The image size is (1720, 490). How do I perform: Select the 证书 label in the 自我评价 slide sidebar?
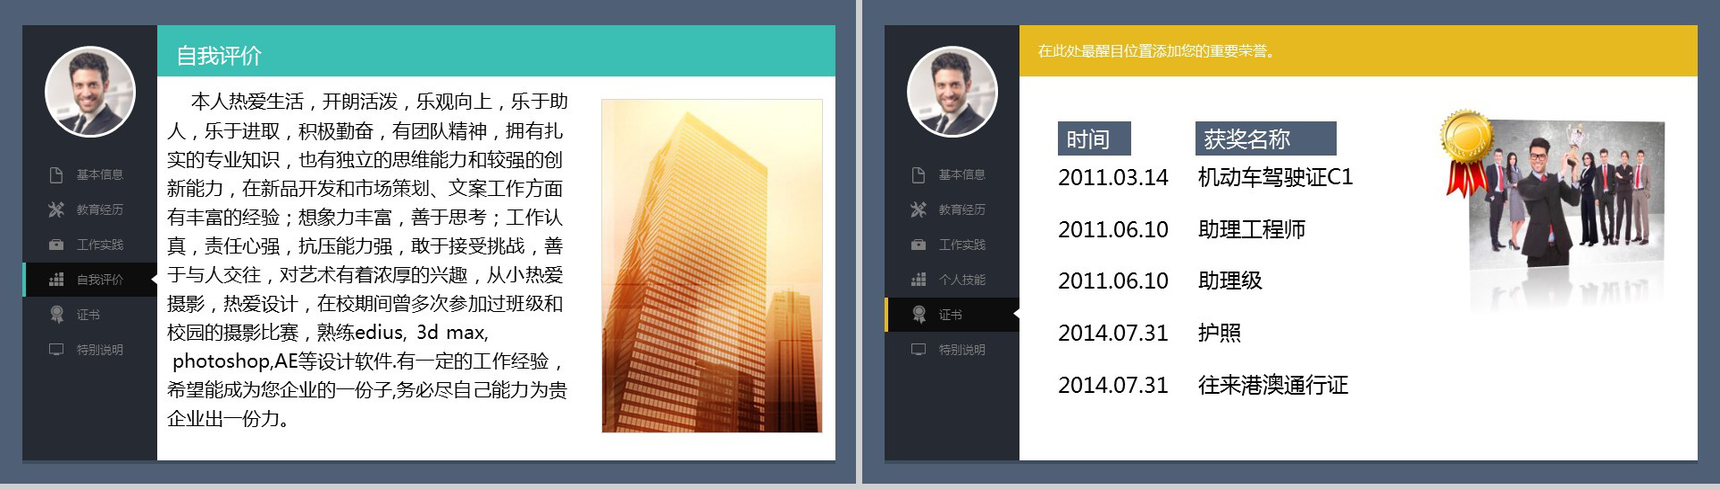point(88,315)
